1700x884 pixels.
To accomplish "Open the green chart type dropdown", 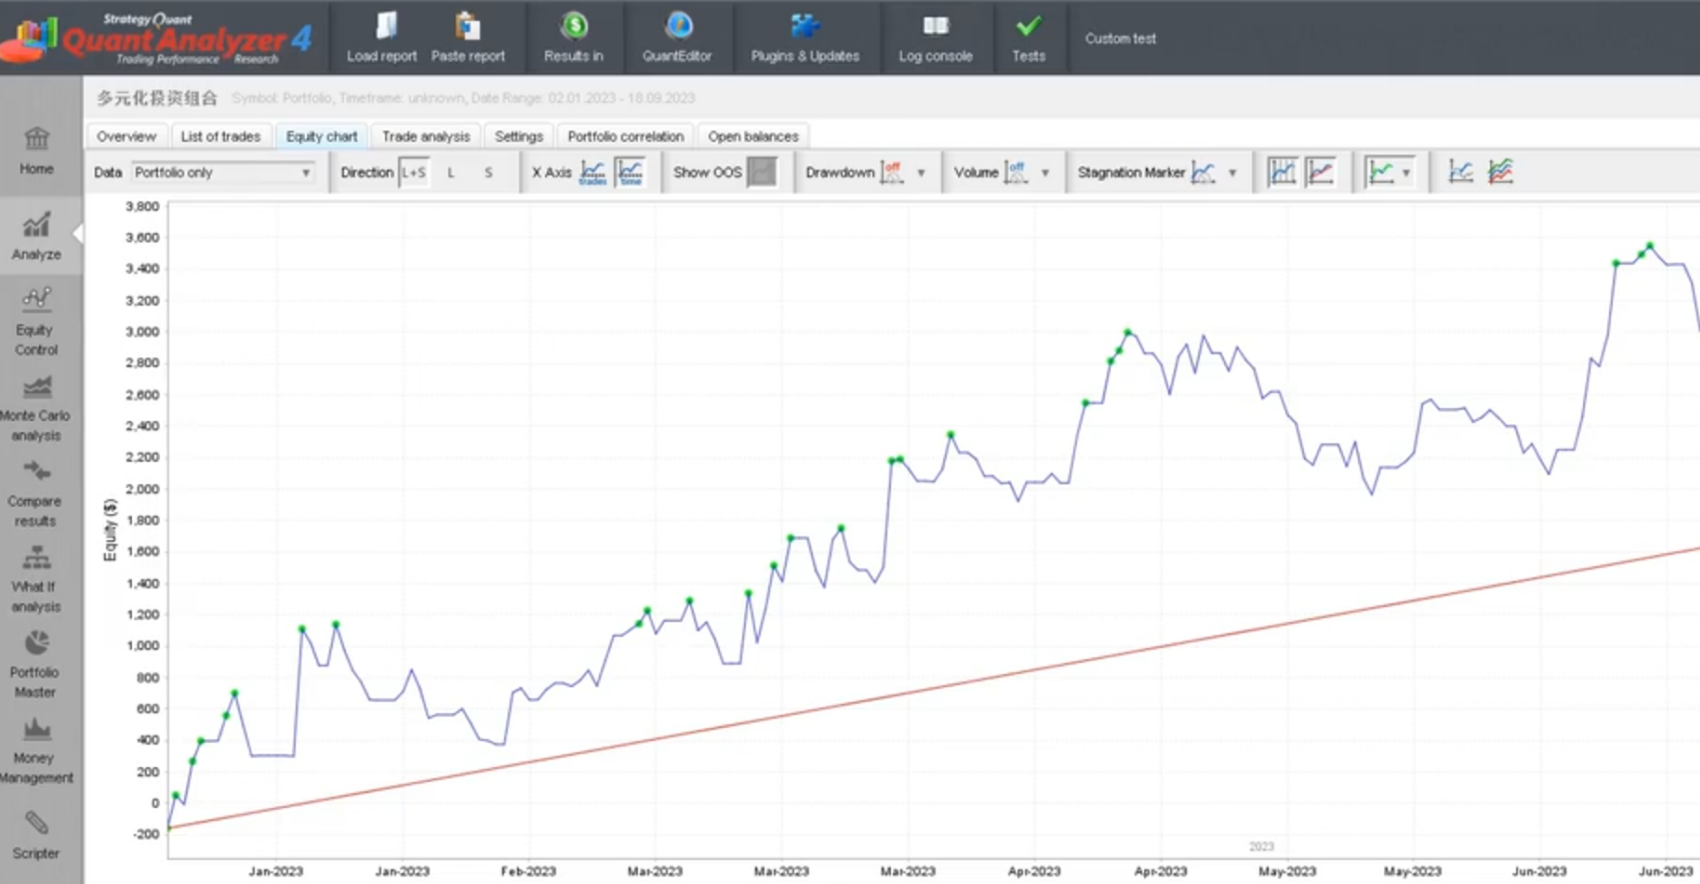I will (1390, 172).
